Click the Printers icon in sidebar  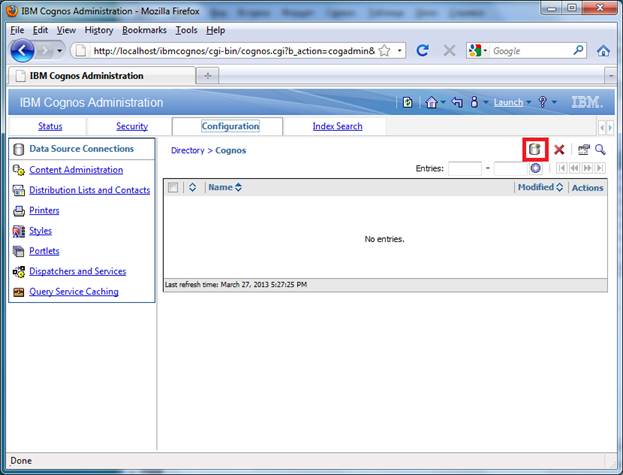click(x=19, y=210)
